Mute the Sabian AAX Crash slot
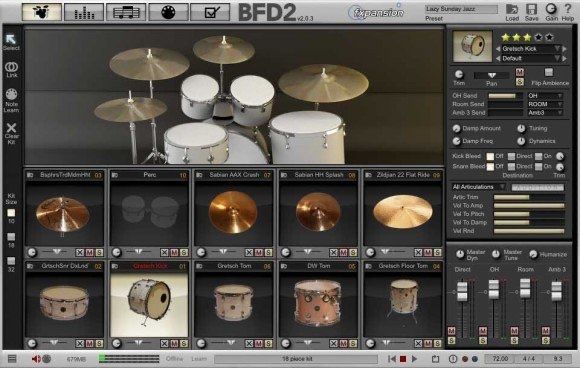Image resolution: width=580 pixels, height=368 pixels. [x=259, y=252]
